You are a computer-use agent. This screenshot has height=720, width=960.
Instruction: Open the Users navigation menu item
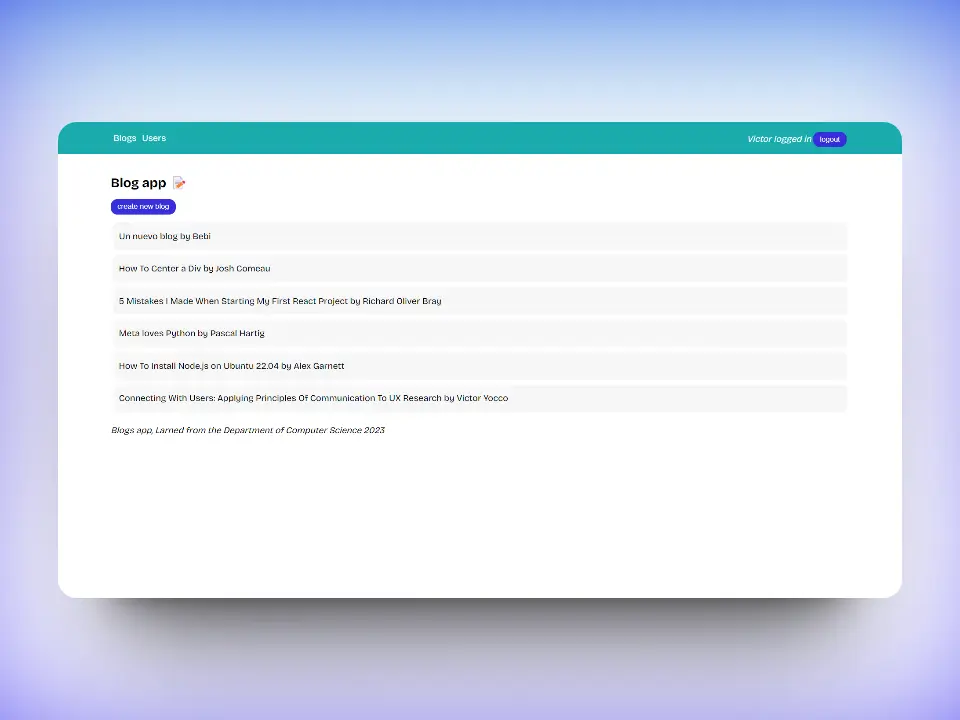(153, 138)
